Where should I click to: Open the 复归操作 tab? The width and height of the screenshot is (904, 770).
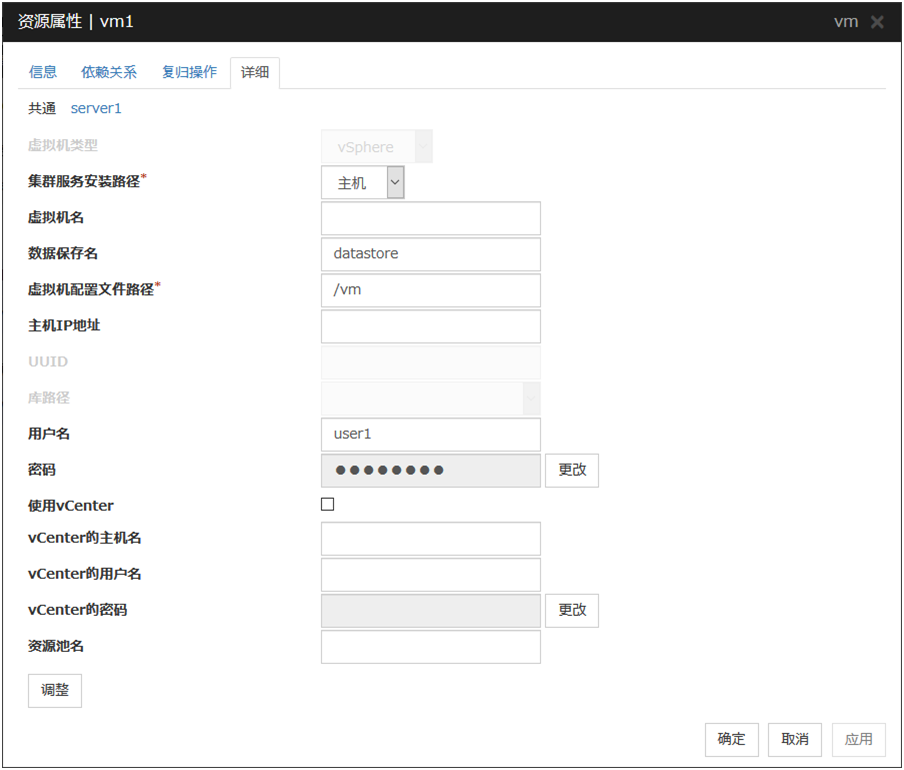(x=189, y=72)
